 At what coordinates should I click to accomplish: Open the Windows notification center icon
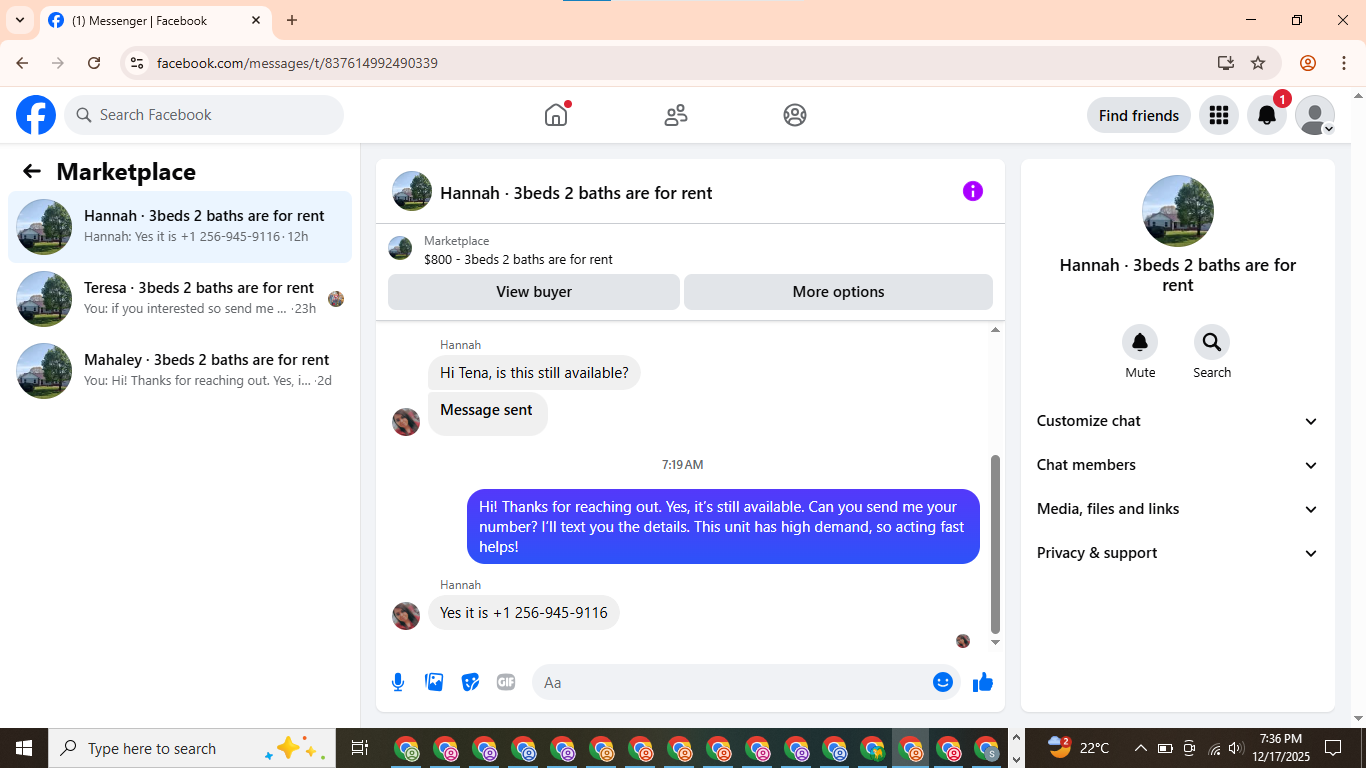pos(1333,748)
